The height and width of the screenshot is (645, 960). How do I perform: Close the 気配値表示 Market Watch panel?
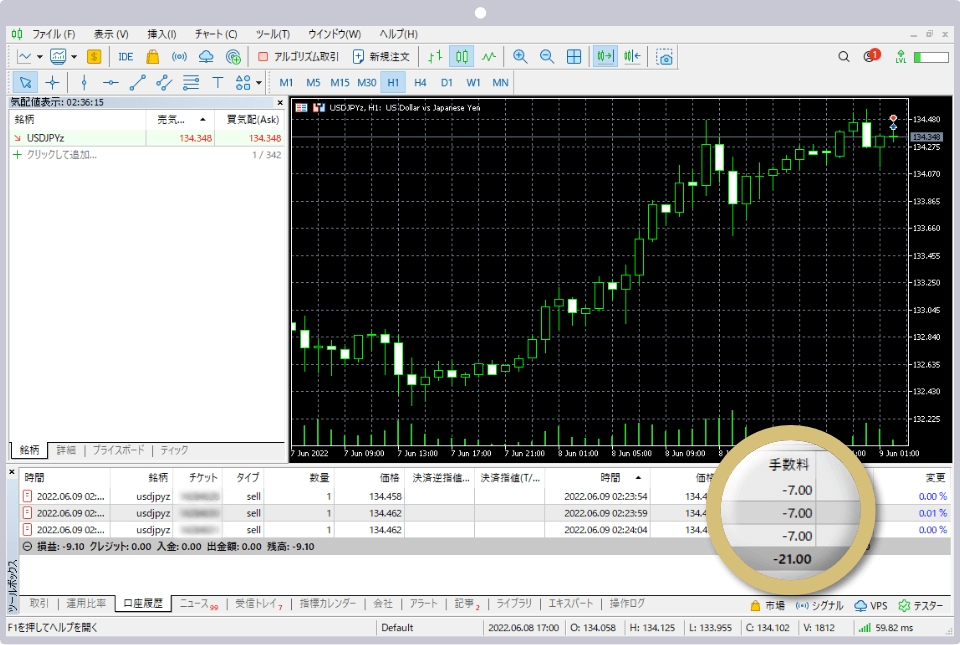(x=280, y=103)
